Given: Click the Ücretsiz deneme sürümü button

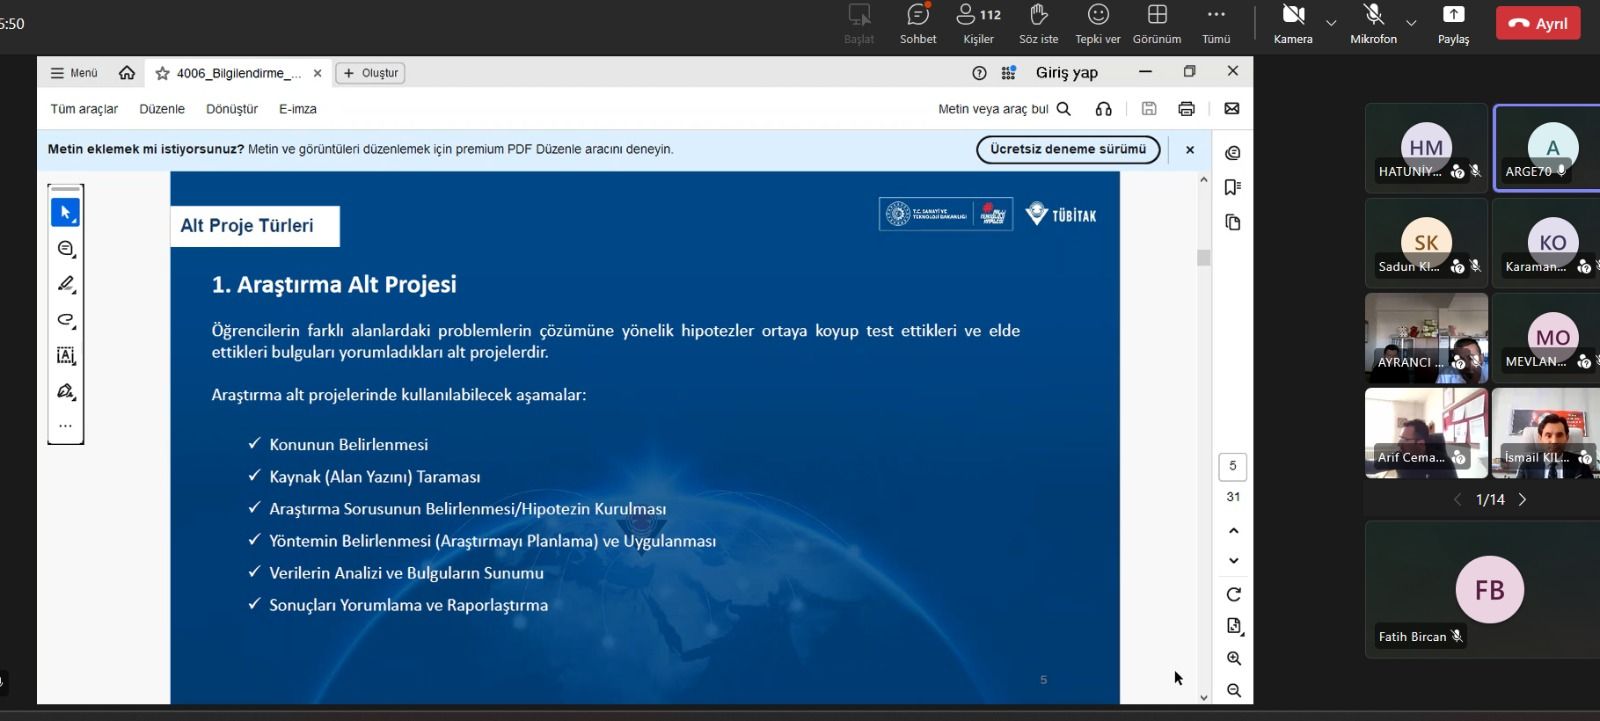Looking at the screenshot, I should [x=1068, y=149].
